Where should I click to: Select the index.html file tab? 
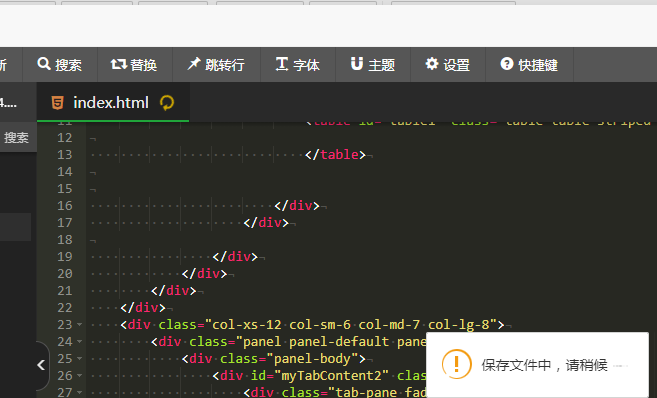[x=113, y=102]
